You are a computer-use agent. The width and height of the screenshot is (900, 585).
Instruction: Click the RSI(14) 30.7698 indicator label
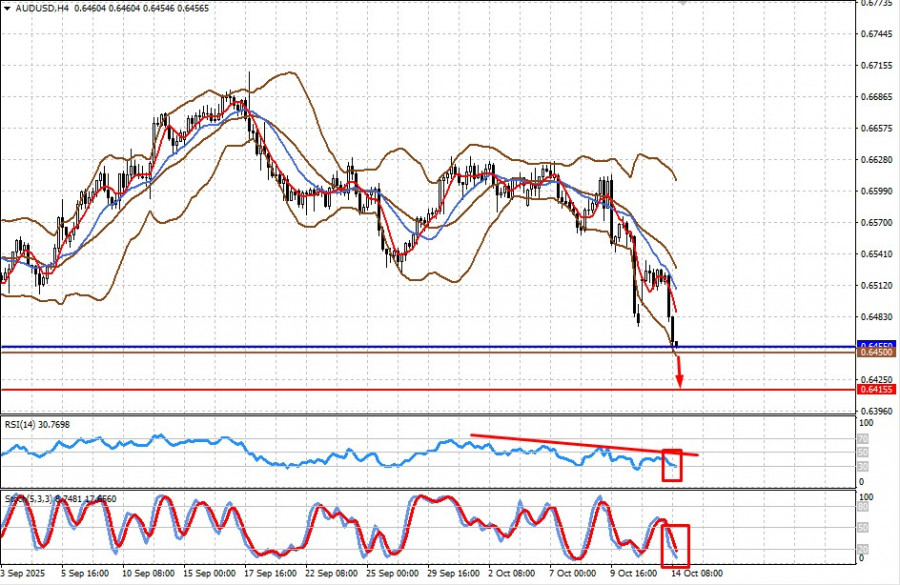coord(37,424)
